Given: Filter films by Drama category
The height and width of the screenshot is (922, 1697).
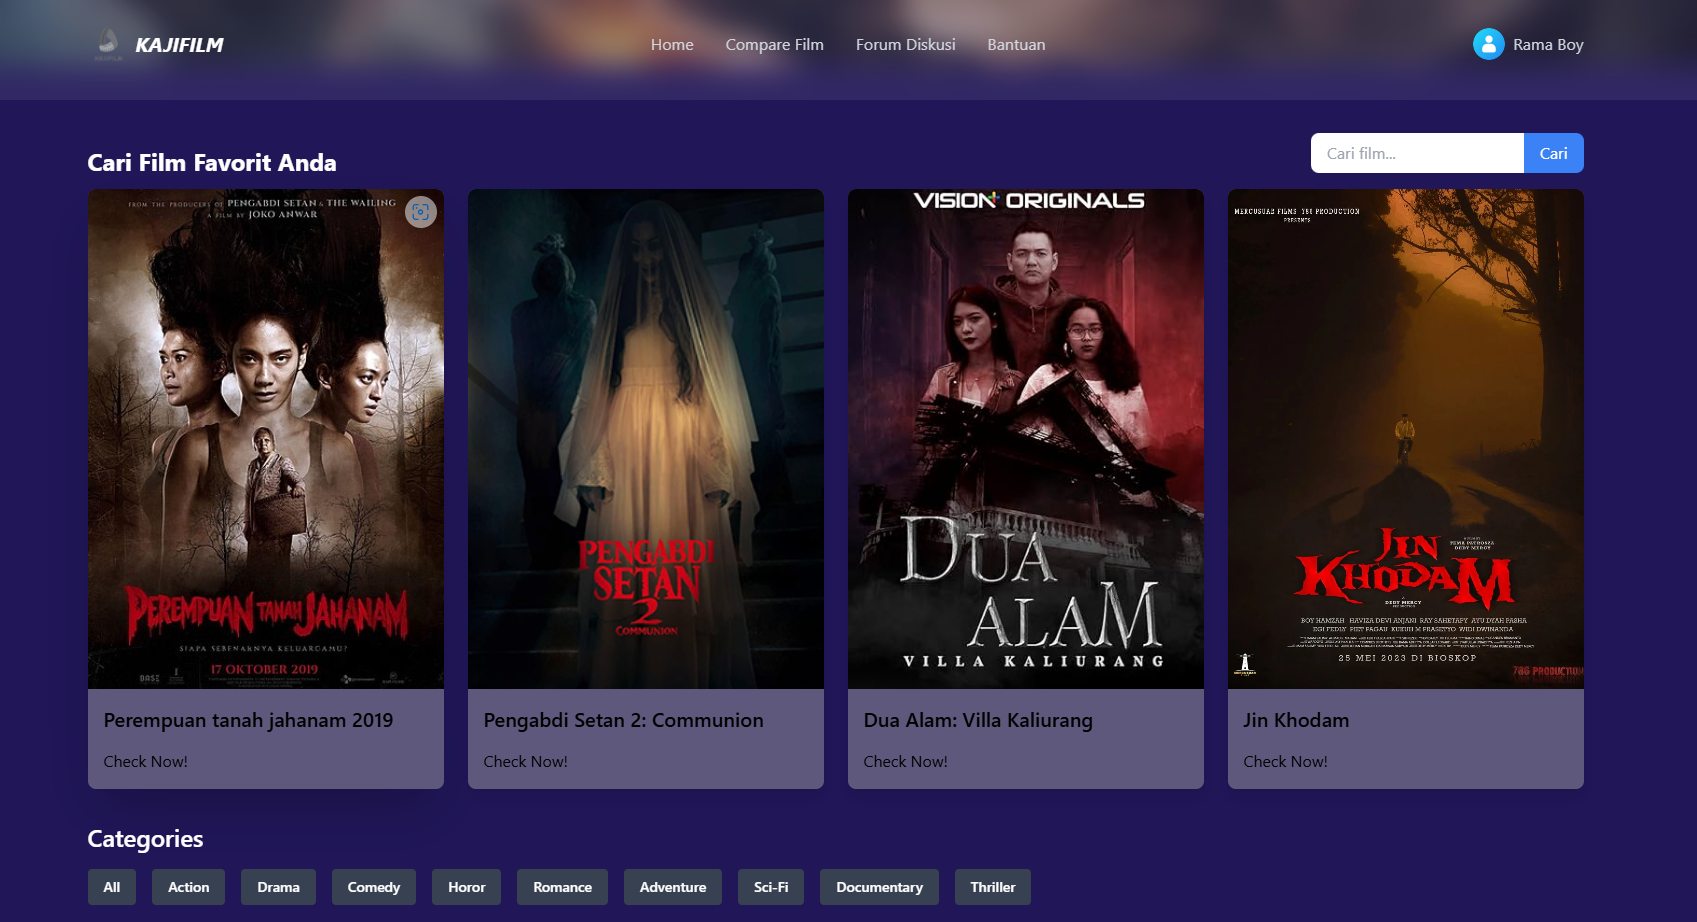Looking at the screenshot, I should 278,887.
